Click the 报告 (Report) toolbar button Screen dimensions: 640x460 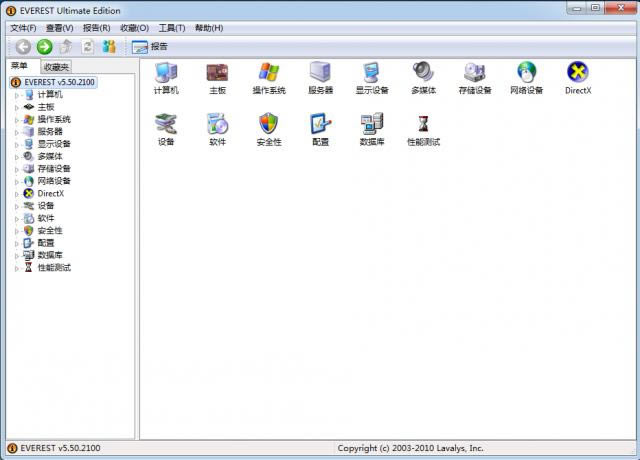[x=149, y=47]
